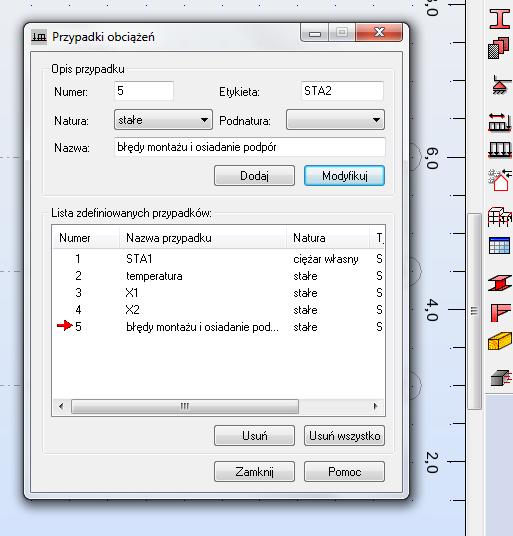
Task: Click the Numer input field
Action: tap(144, 91)
